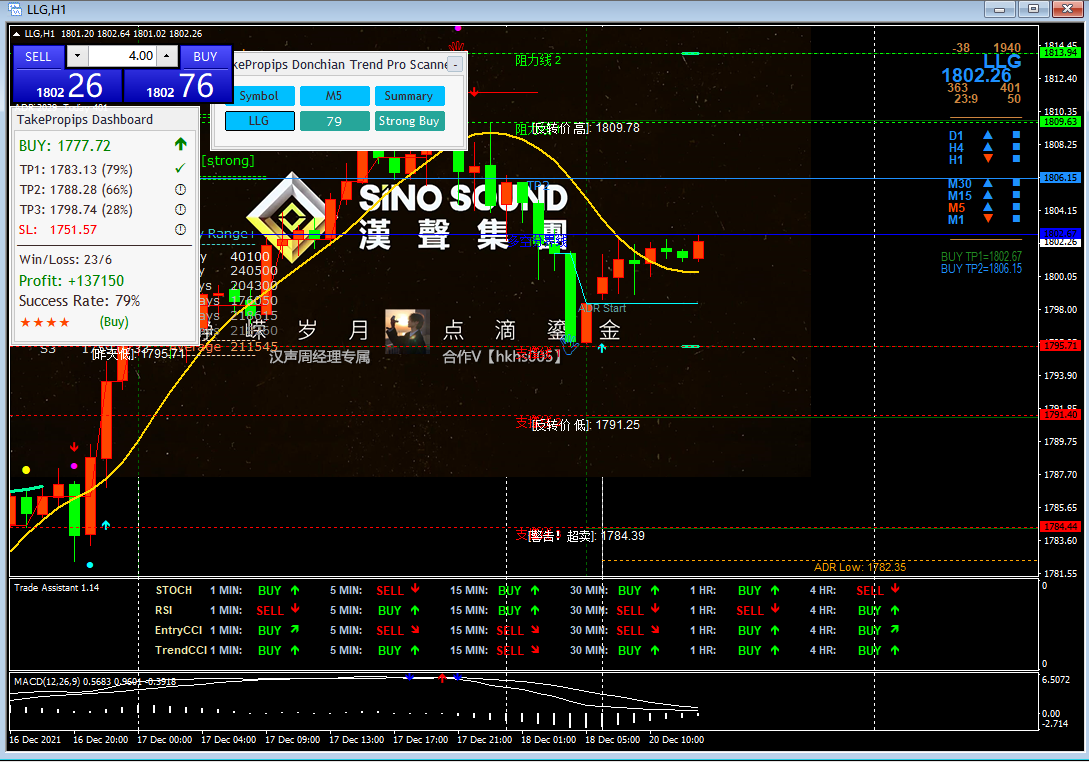Increase the trade volume with the up arrow
Viewport: 1089px width, 762px height.
point(167,56)
